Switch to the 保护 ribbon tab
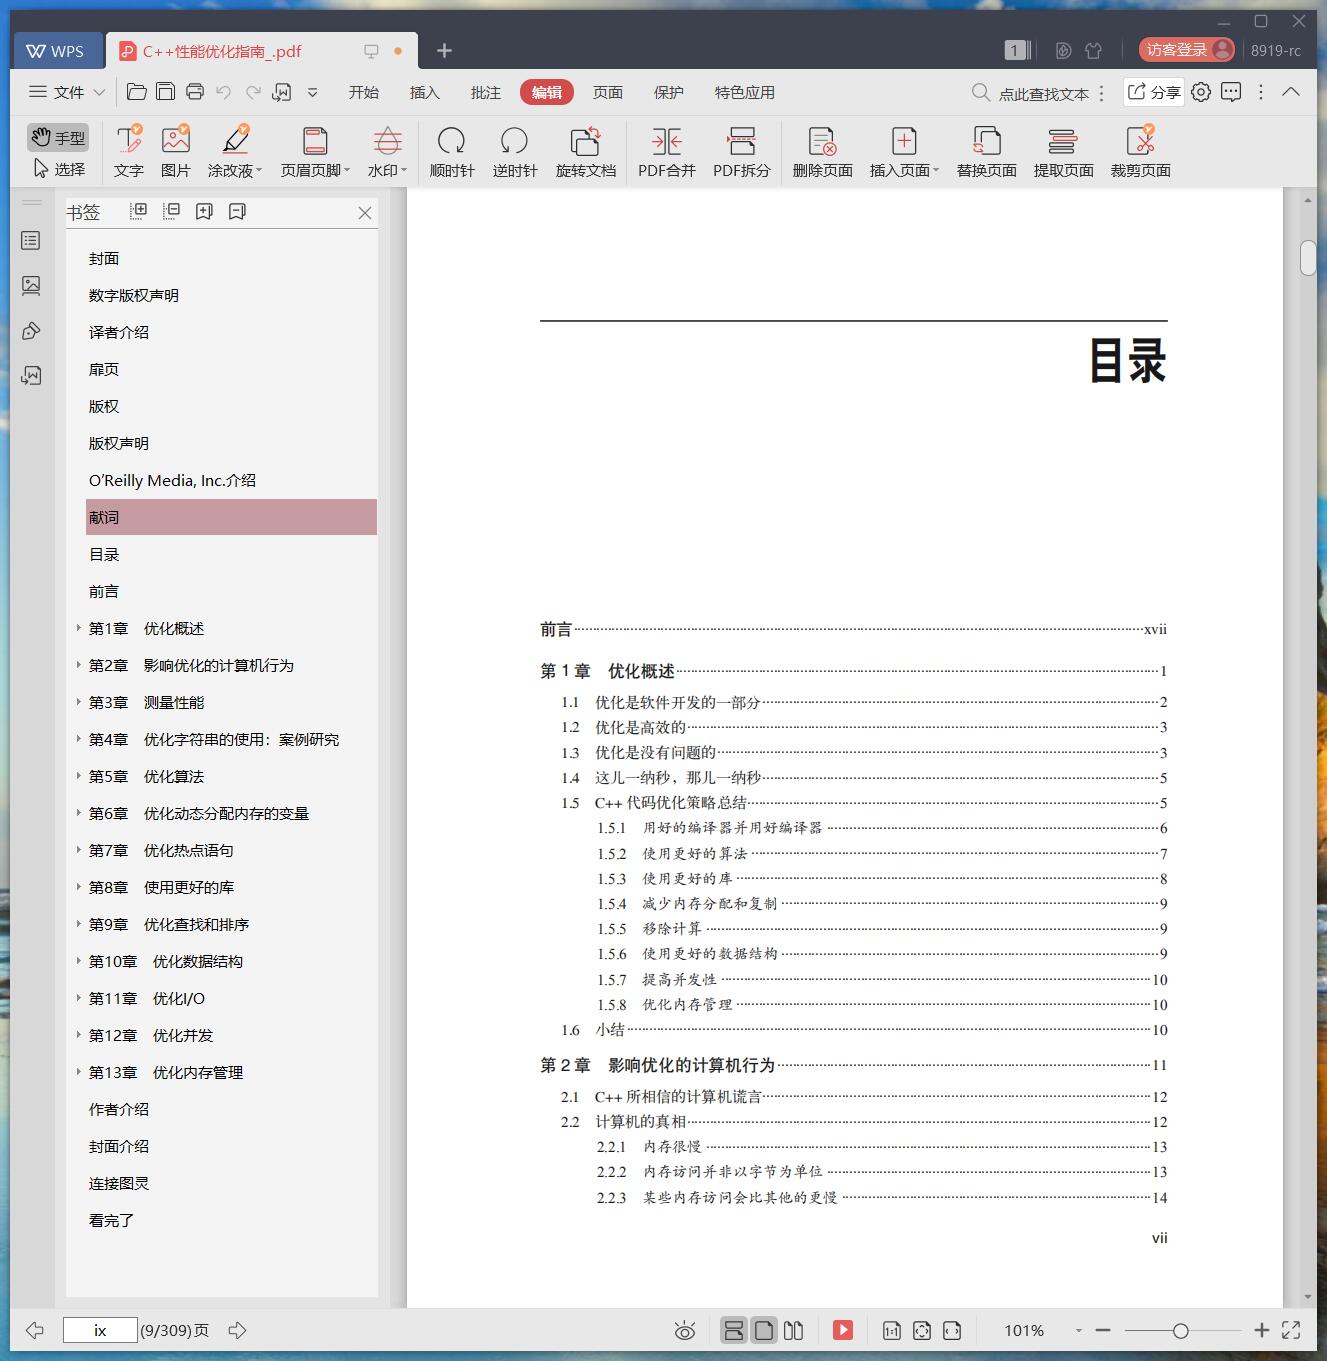 click(669, 92)
